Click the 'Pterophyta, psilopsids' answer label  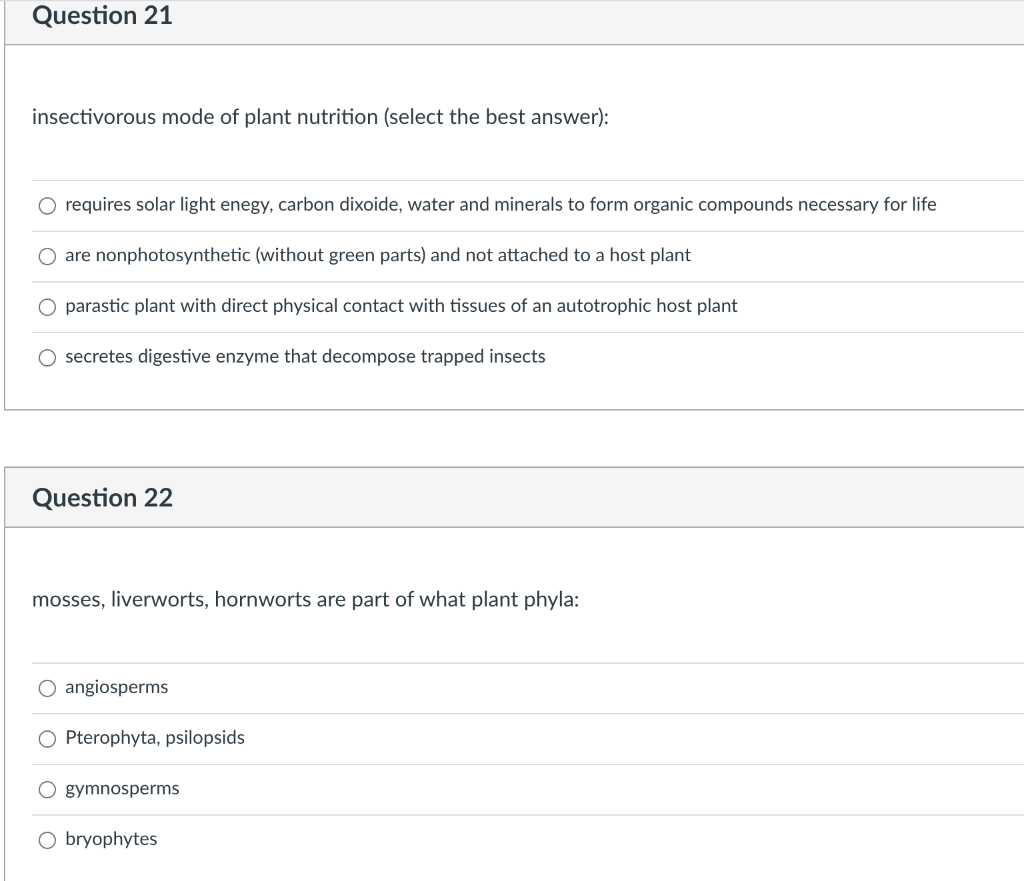click(x=153, y=738)
